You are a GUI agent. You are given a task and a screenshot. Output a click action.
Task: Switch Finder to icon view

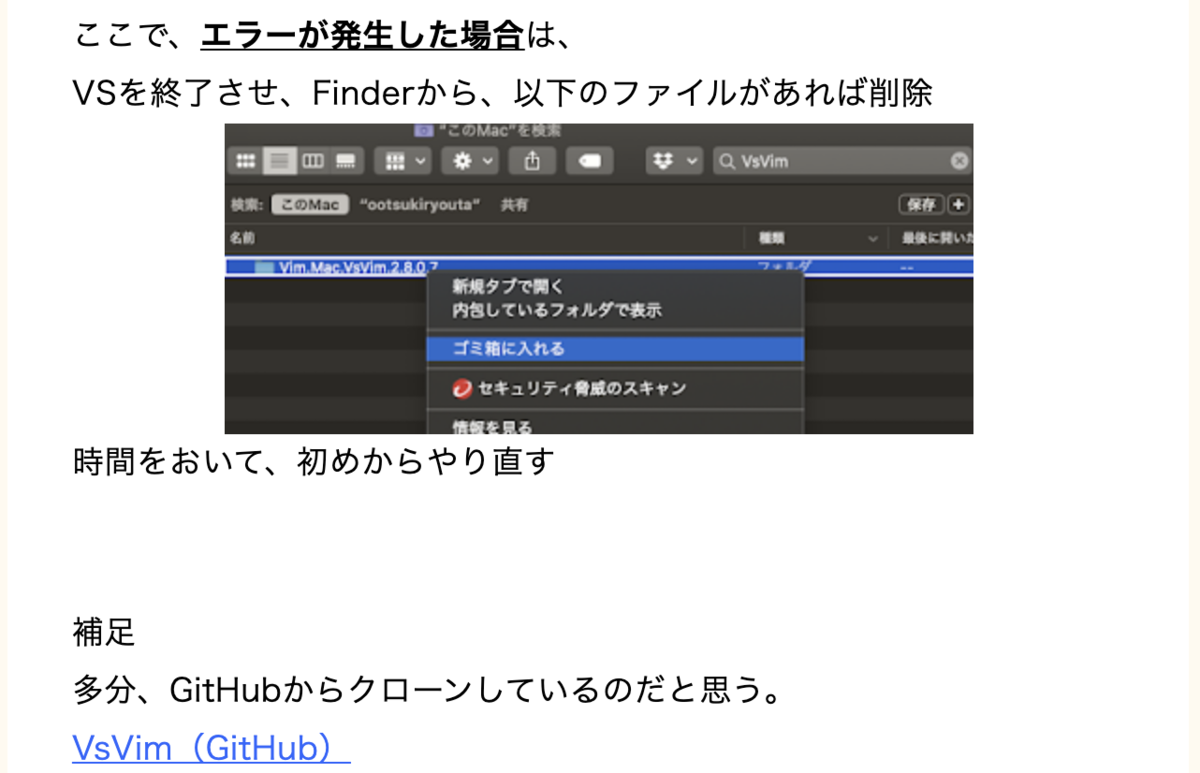pos(246,160)
